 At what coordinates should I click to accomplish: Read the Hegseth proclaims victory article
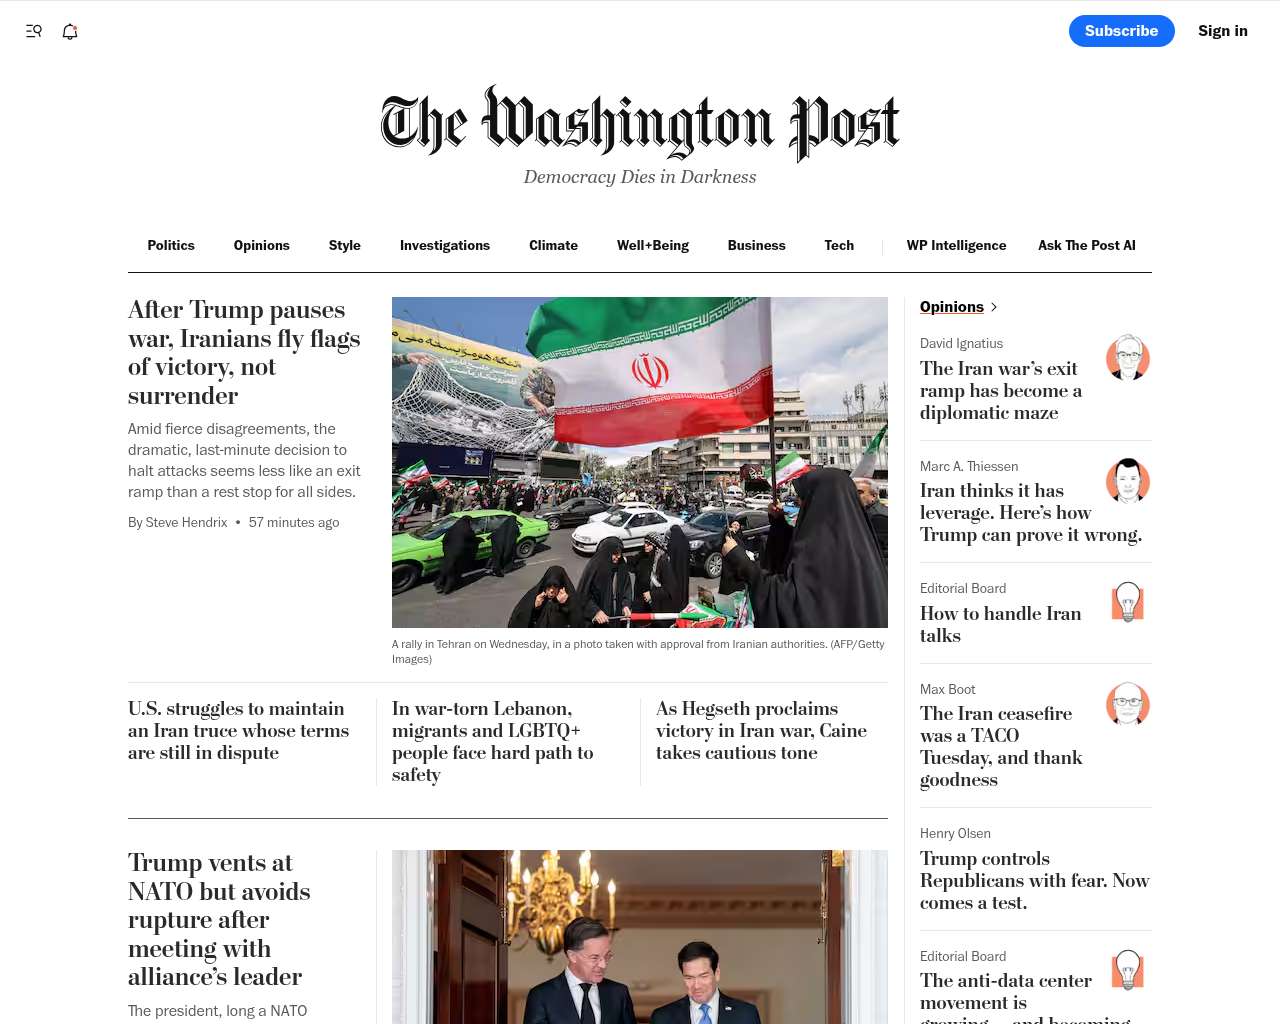(762, 731)
